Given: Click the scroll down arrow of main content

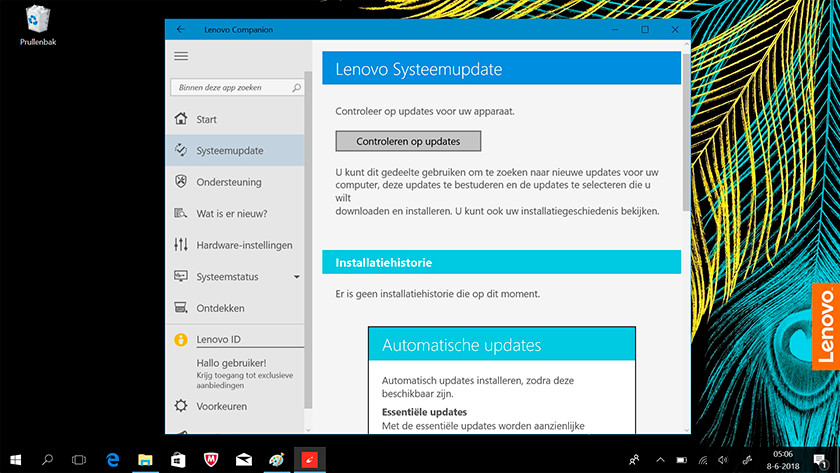Looking at the screenshot, I should [686, 429].
